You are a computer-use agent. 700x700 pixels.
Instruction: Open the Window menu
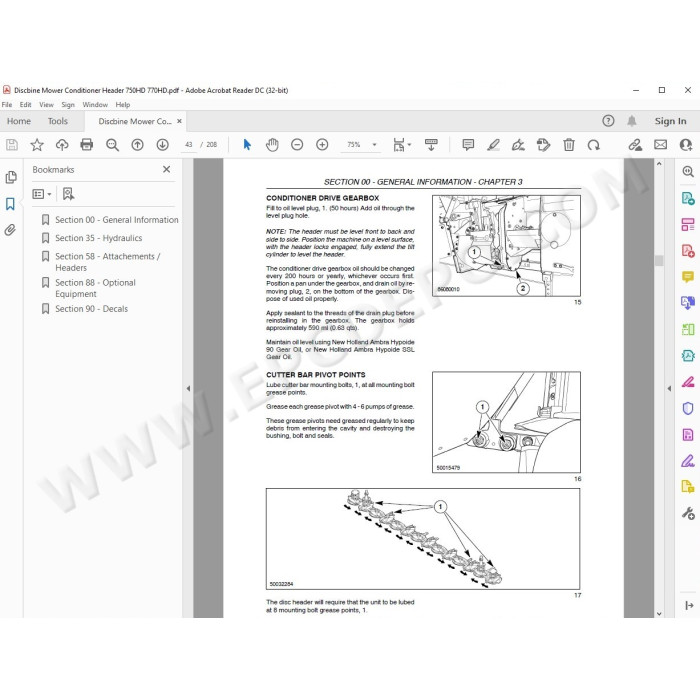click(x=95, y=104)
